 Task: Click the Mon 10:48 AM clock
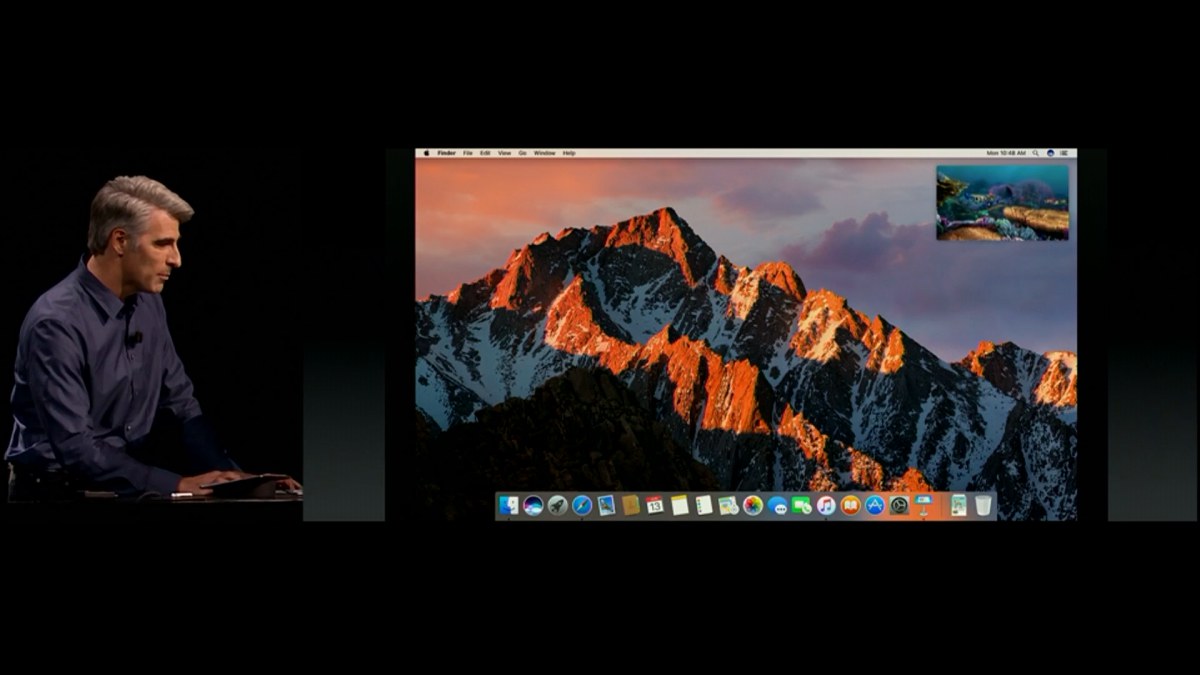pyautogui.click(x=1006, y=153)
